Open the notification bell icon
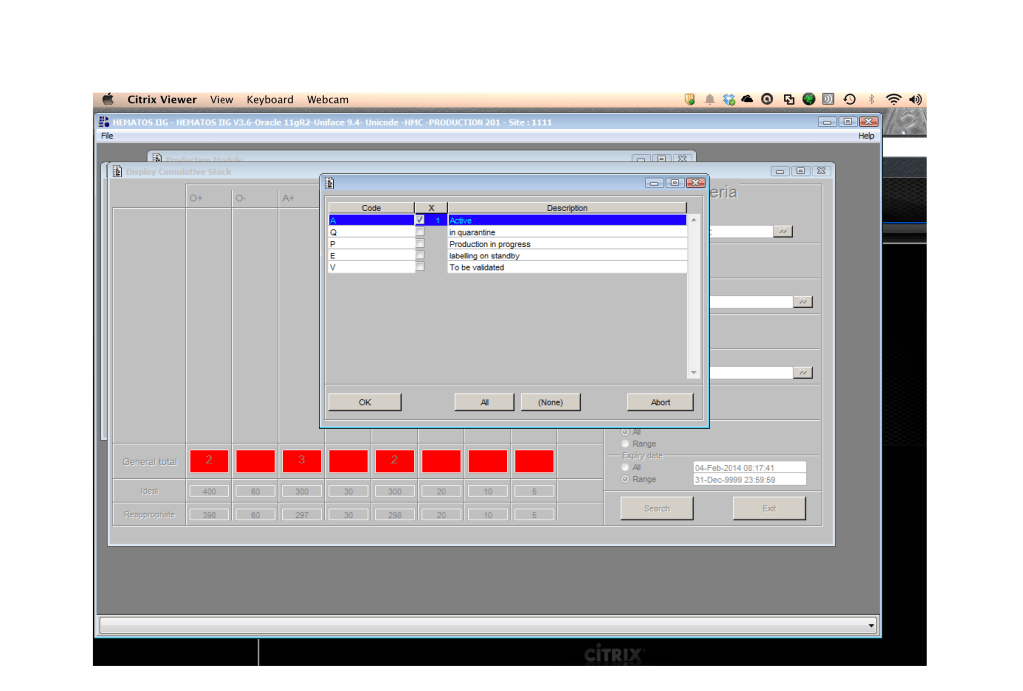 (709, 99)
